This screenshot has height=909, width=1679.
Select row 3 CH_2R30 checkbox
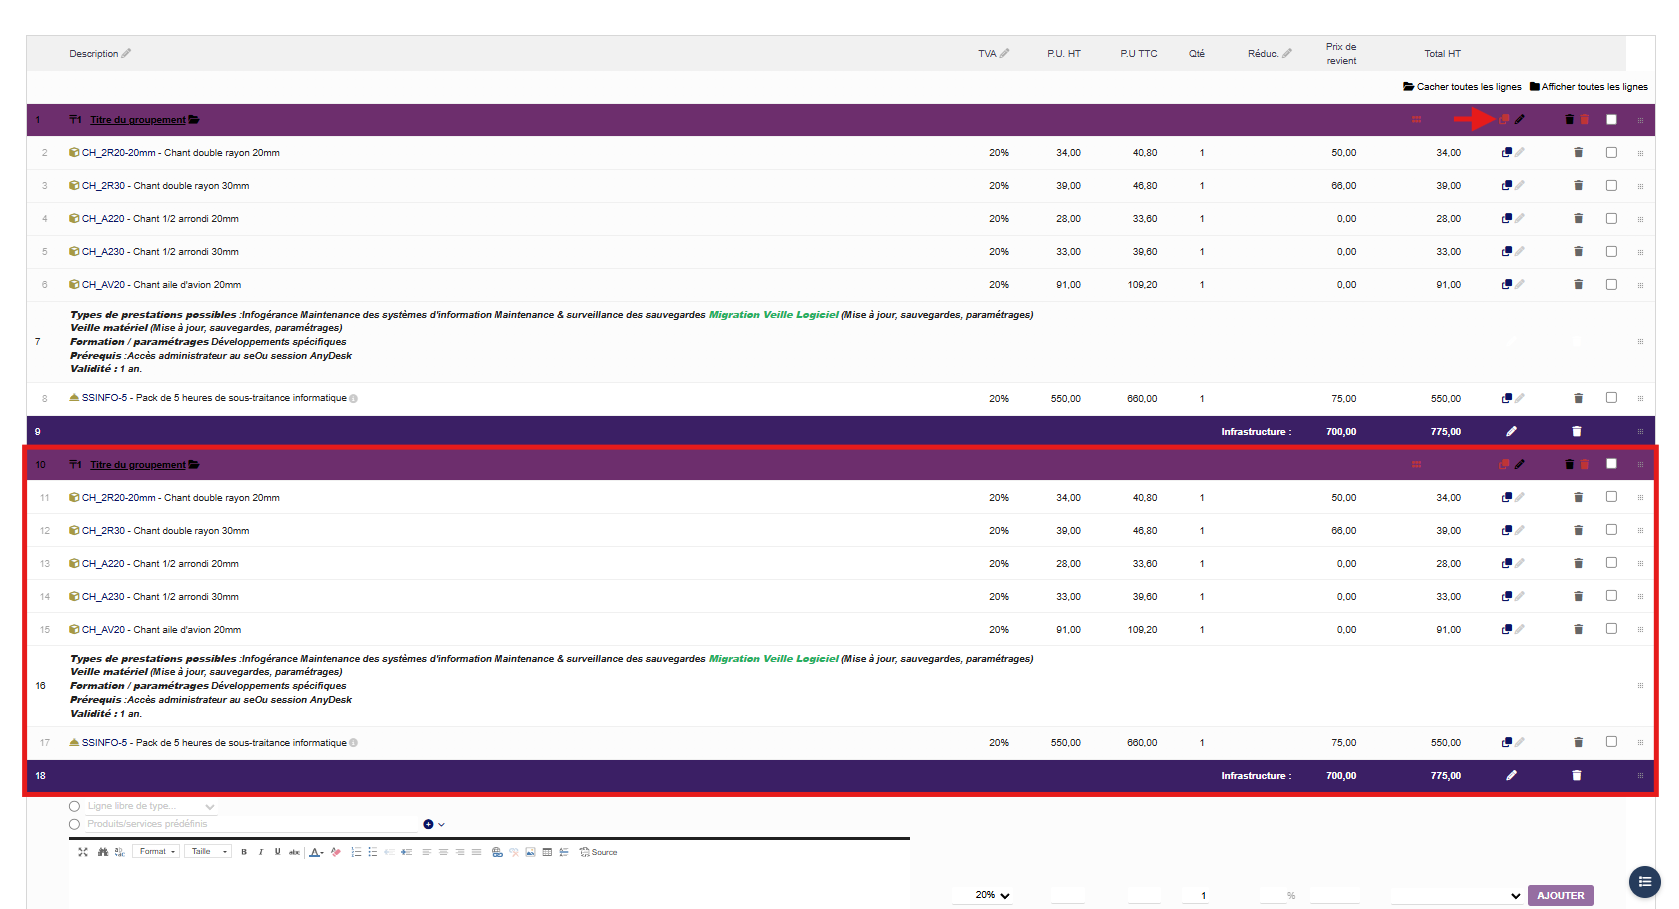click(1611, 185)
